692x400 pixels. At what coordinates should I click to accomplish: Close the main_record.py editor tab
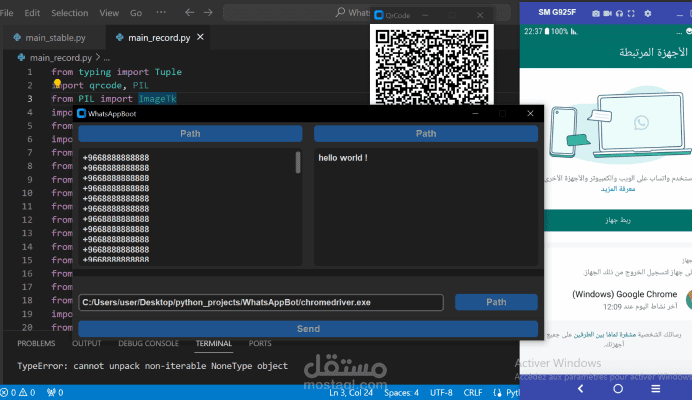[x=200, y=37]
